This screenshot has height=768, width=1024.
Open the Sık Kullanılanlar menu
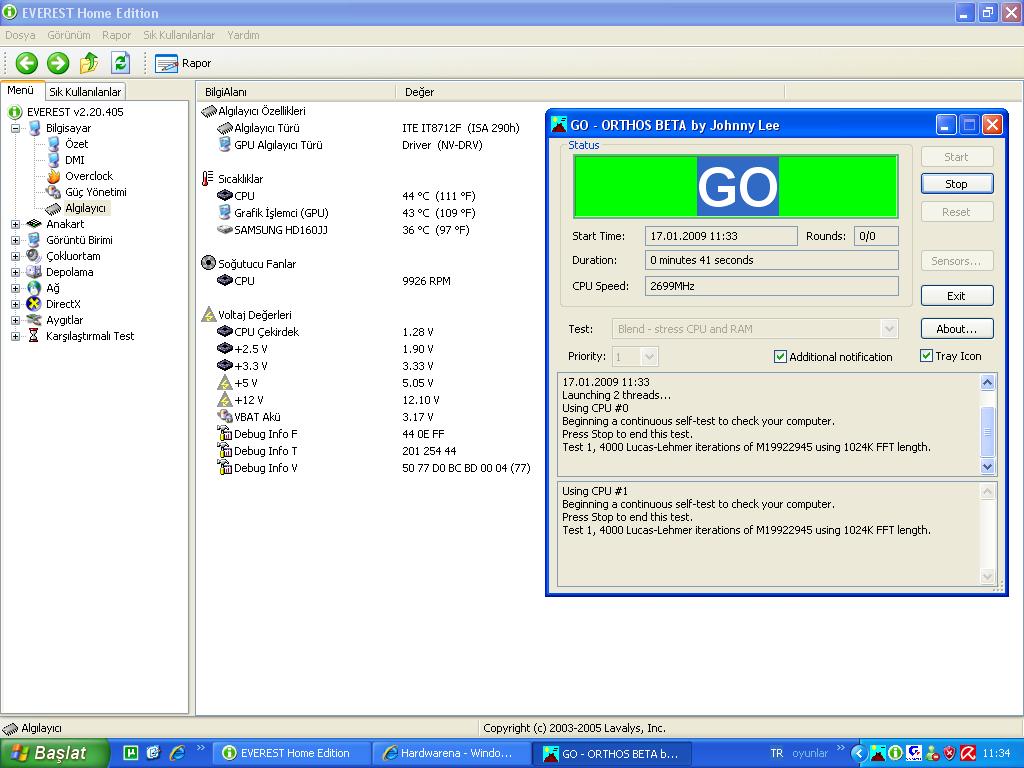(x=179, y=35)
